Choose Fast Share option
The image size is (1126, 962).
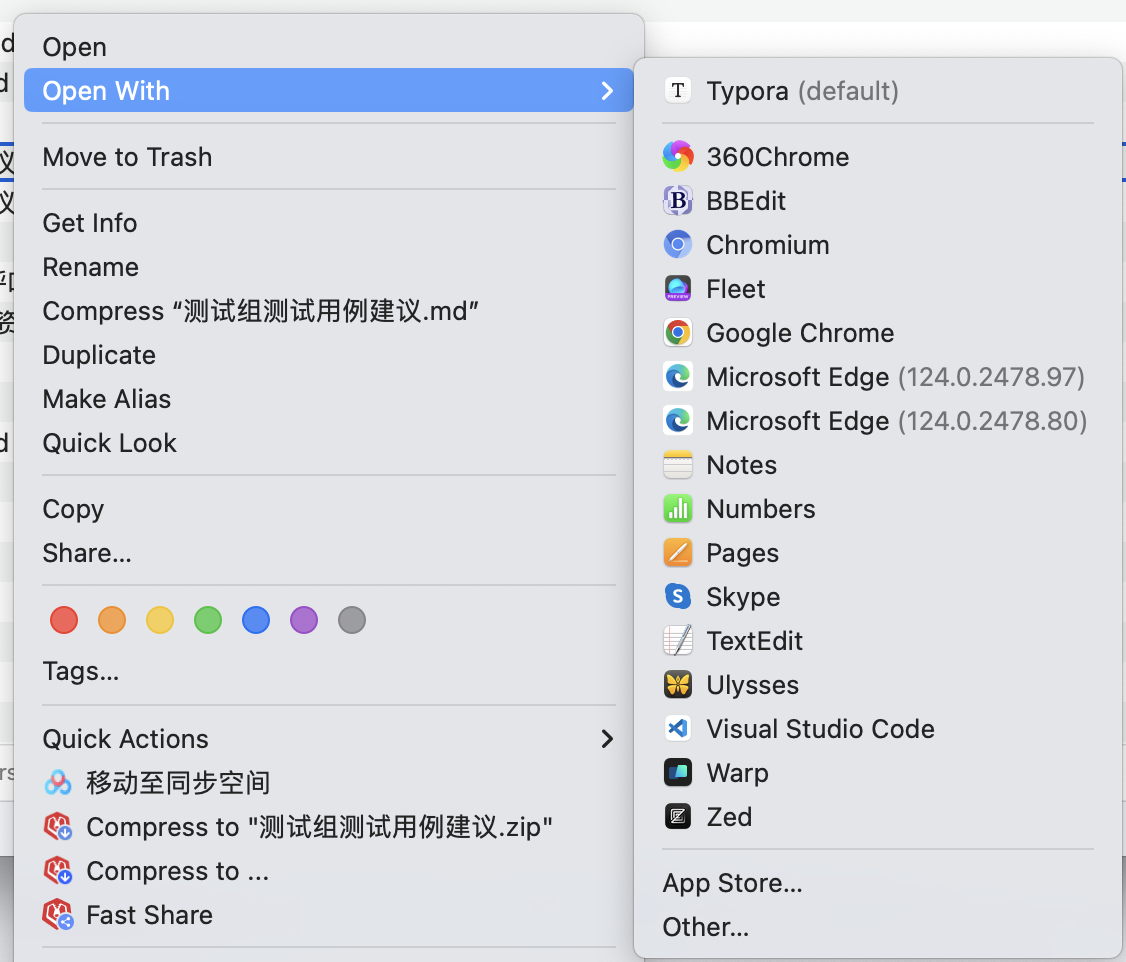(329, 915)
